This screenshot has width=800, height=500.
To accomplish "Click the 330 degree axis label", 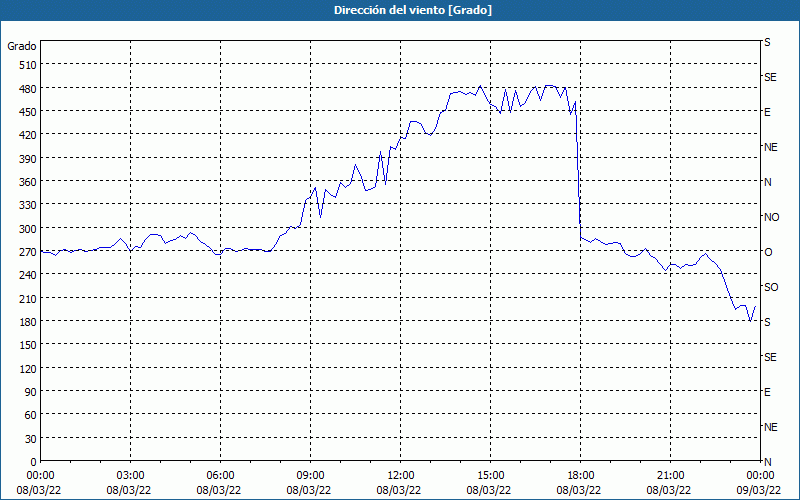I will [x=28, y=205].
